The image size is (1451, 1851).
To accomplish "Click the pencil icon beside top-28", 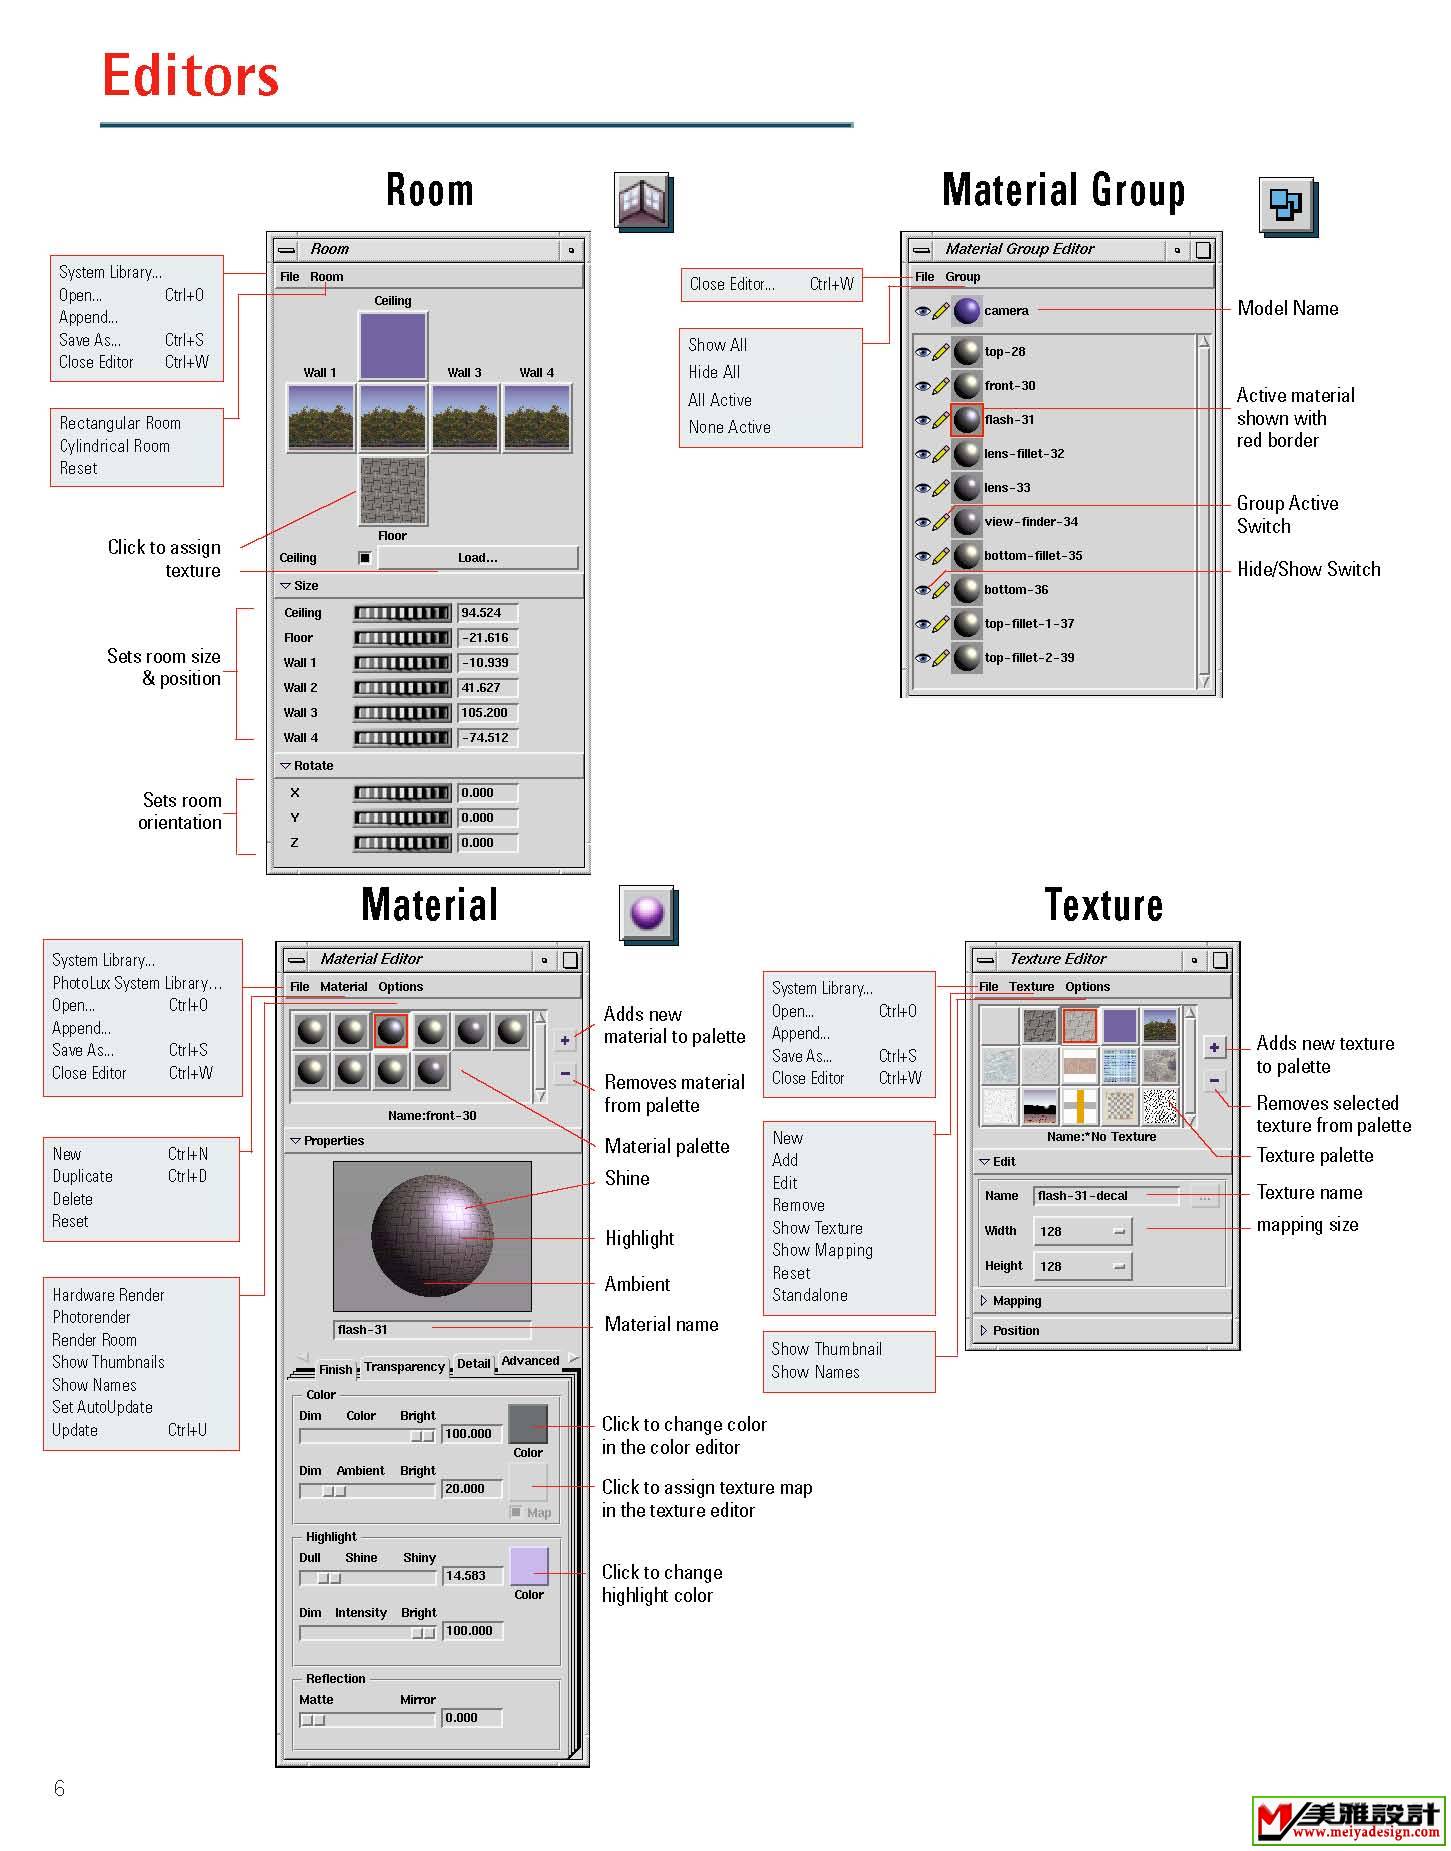I will click(x=941, y=352).
